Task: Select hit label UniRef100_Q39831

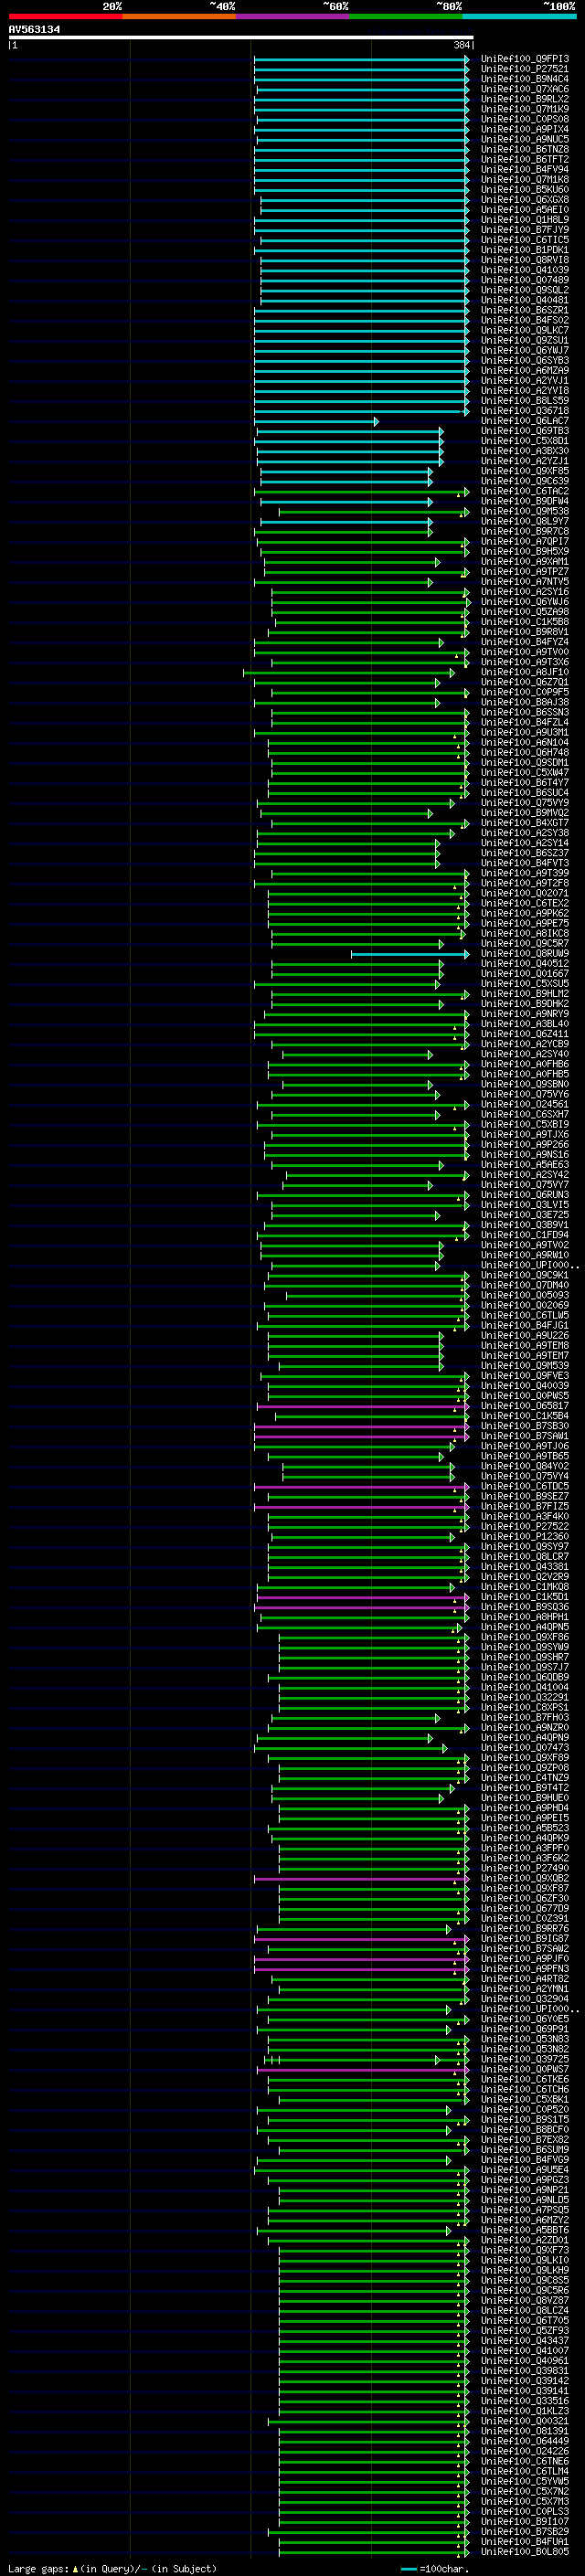Action: pos(525,2371)
